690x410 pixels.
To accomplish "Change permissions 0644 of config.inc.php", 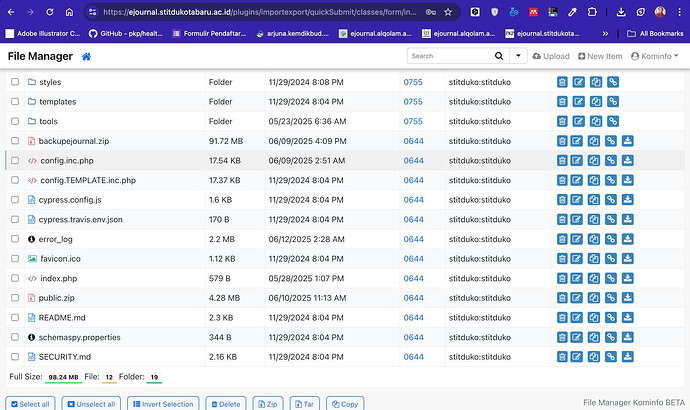I will pyautogui.click(x=414, y=161).
